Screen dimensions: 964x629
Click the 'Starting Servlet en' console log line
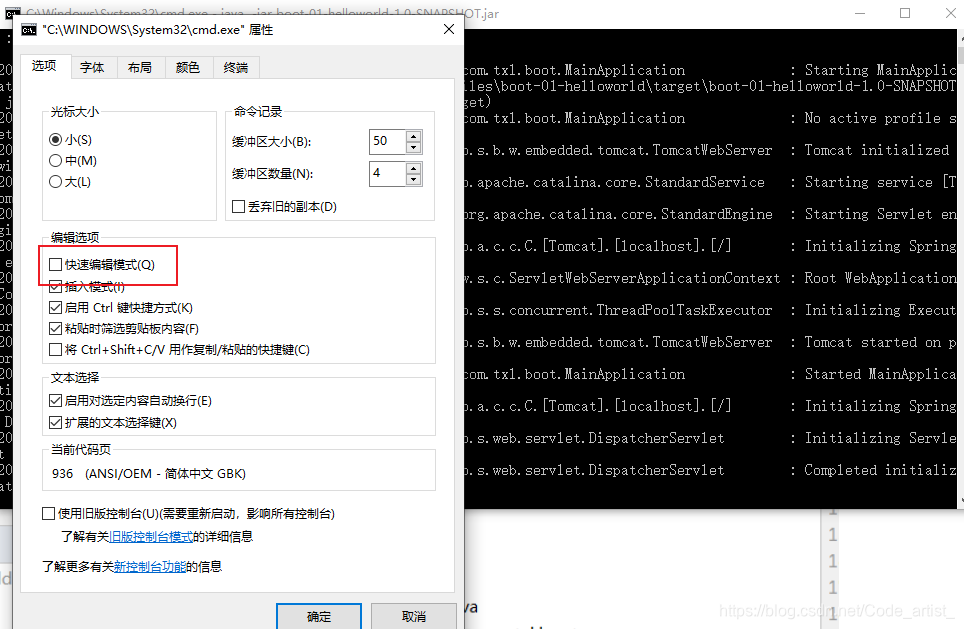pyautogui.click(x=880, y=215)
